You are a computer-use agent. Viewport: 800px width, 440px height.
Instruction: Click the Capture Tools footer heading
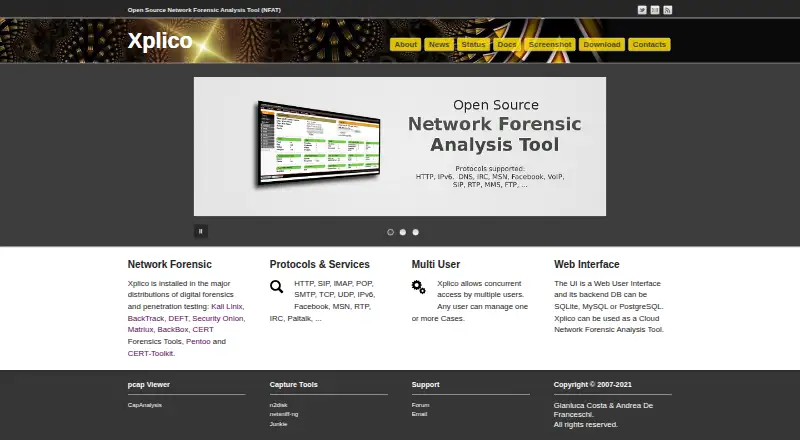coord(293,384)
